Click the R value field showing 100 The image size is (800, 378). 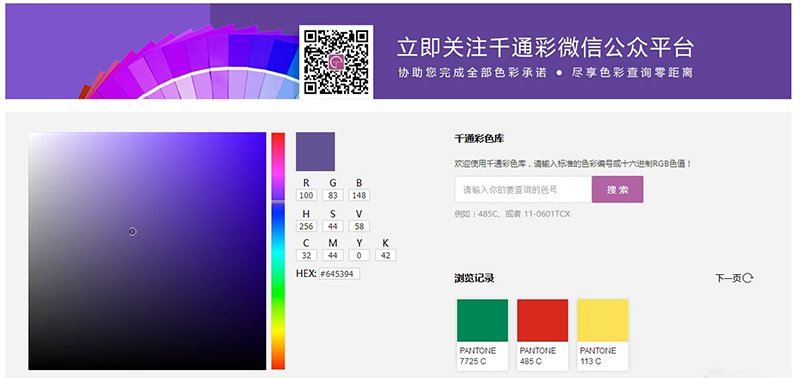(x=306, y=195)
